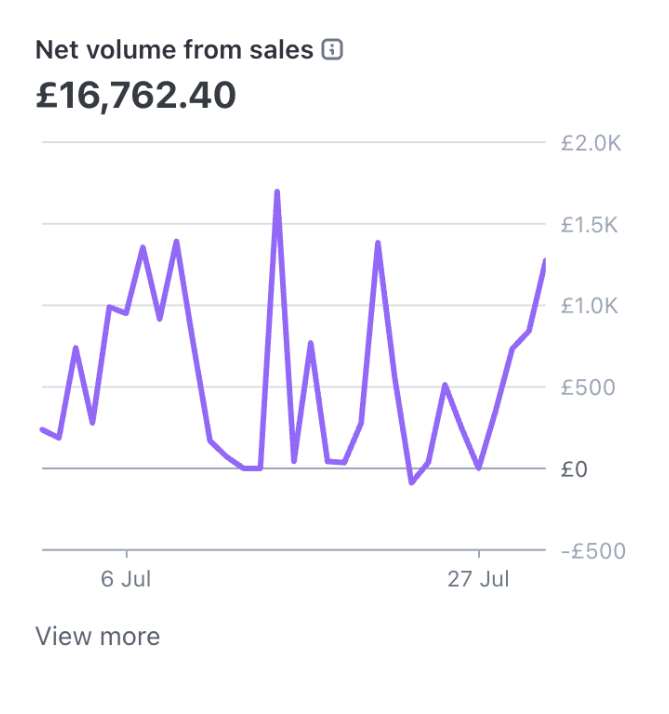Click the 27 Jul date label
The width and height of the screenshot is (669, 714).
(x=479, y=580)
